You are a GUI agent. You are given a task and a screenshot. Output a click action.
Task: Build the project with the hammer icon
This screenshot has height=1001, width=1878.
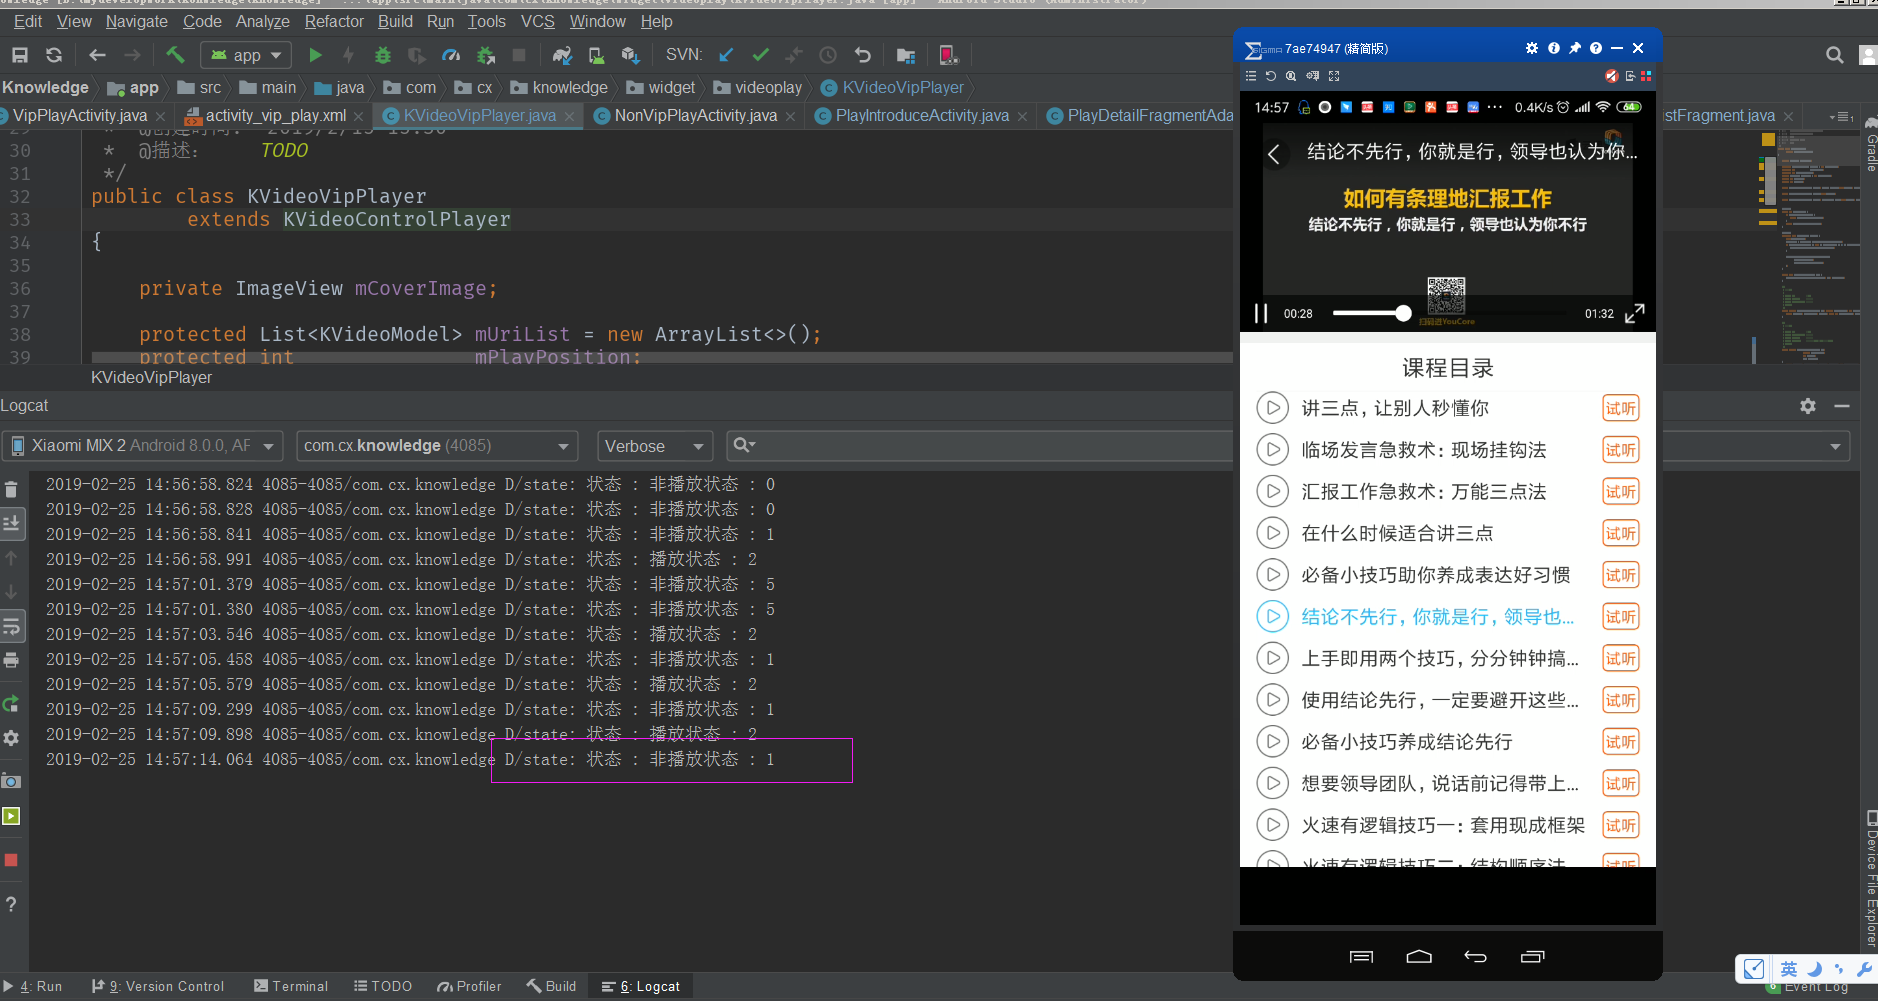click(175, 55)
